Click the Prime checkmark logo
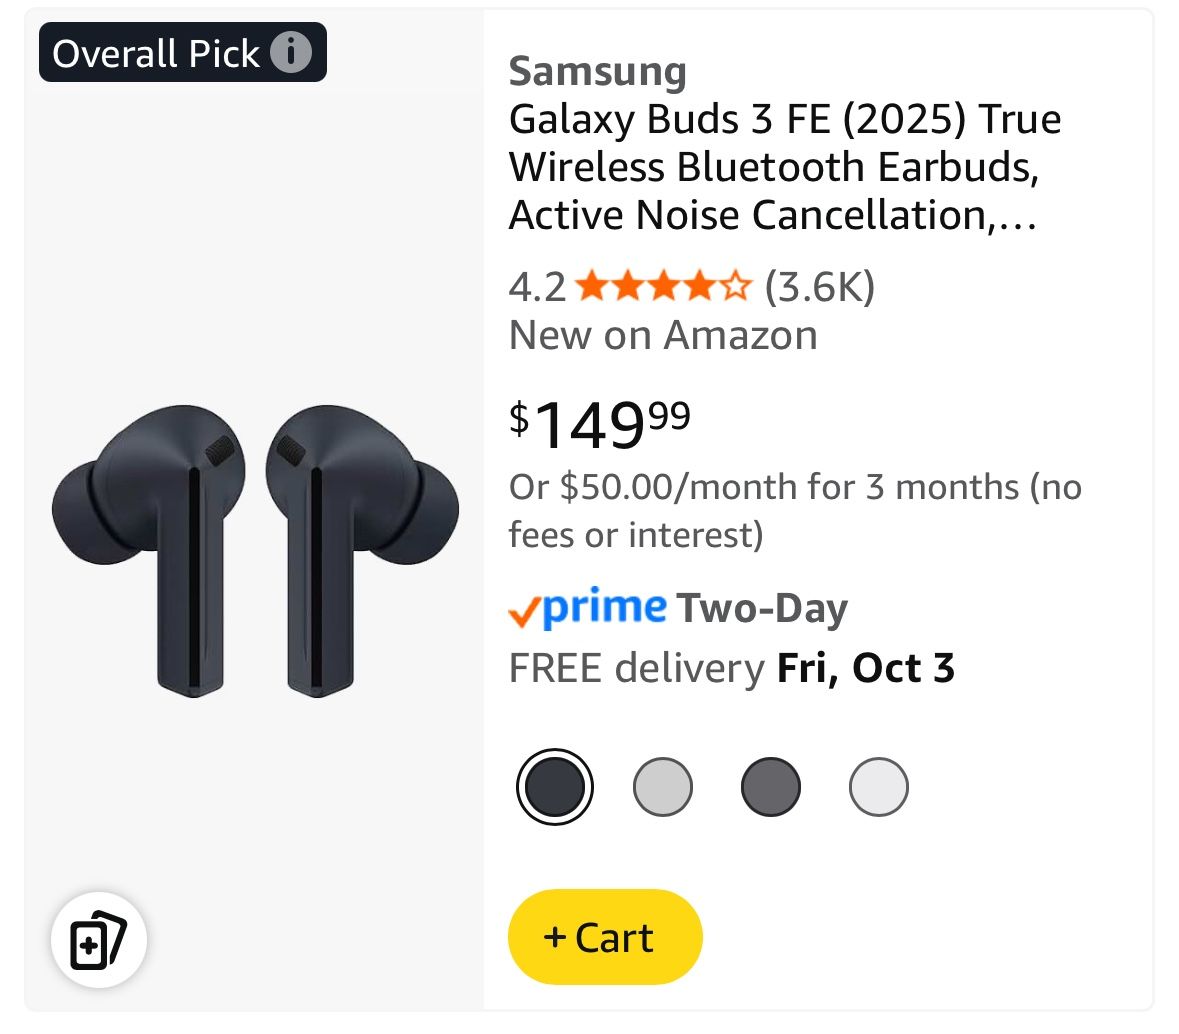This screenshot has width=1179, height=1034. point(587,608)
